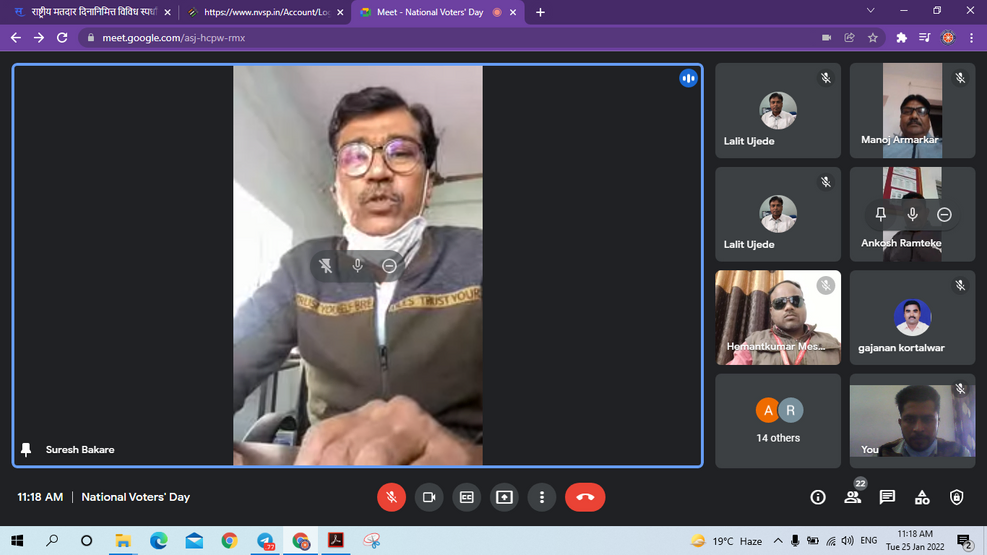Open the three-dot more options menu
The height and width of the screenshot is (555, 987).
coord(542,497)
